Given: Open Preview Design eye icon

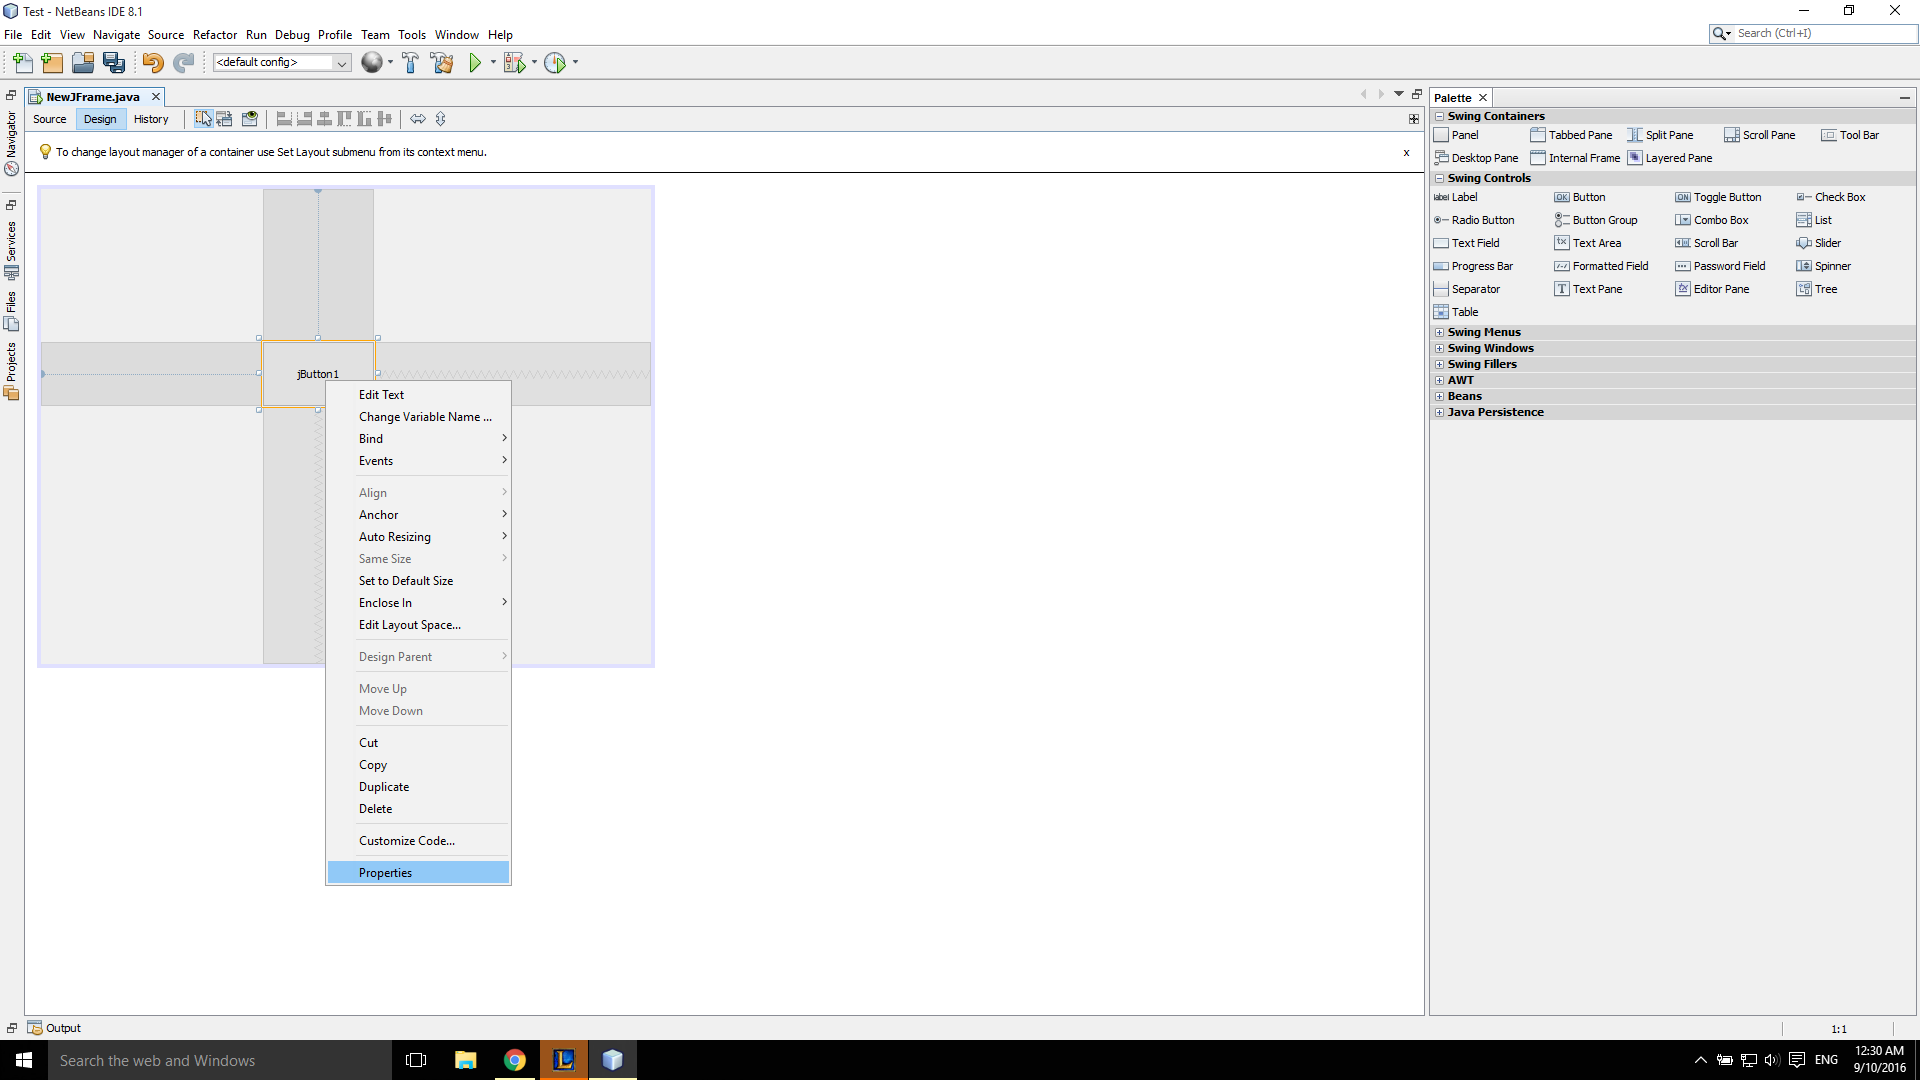Looking at the screenshot, I should pos(250,119).
